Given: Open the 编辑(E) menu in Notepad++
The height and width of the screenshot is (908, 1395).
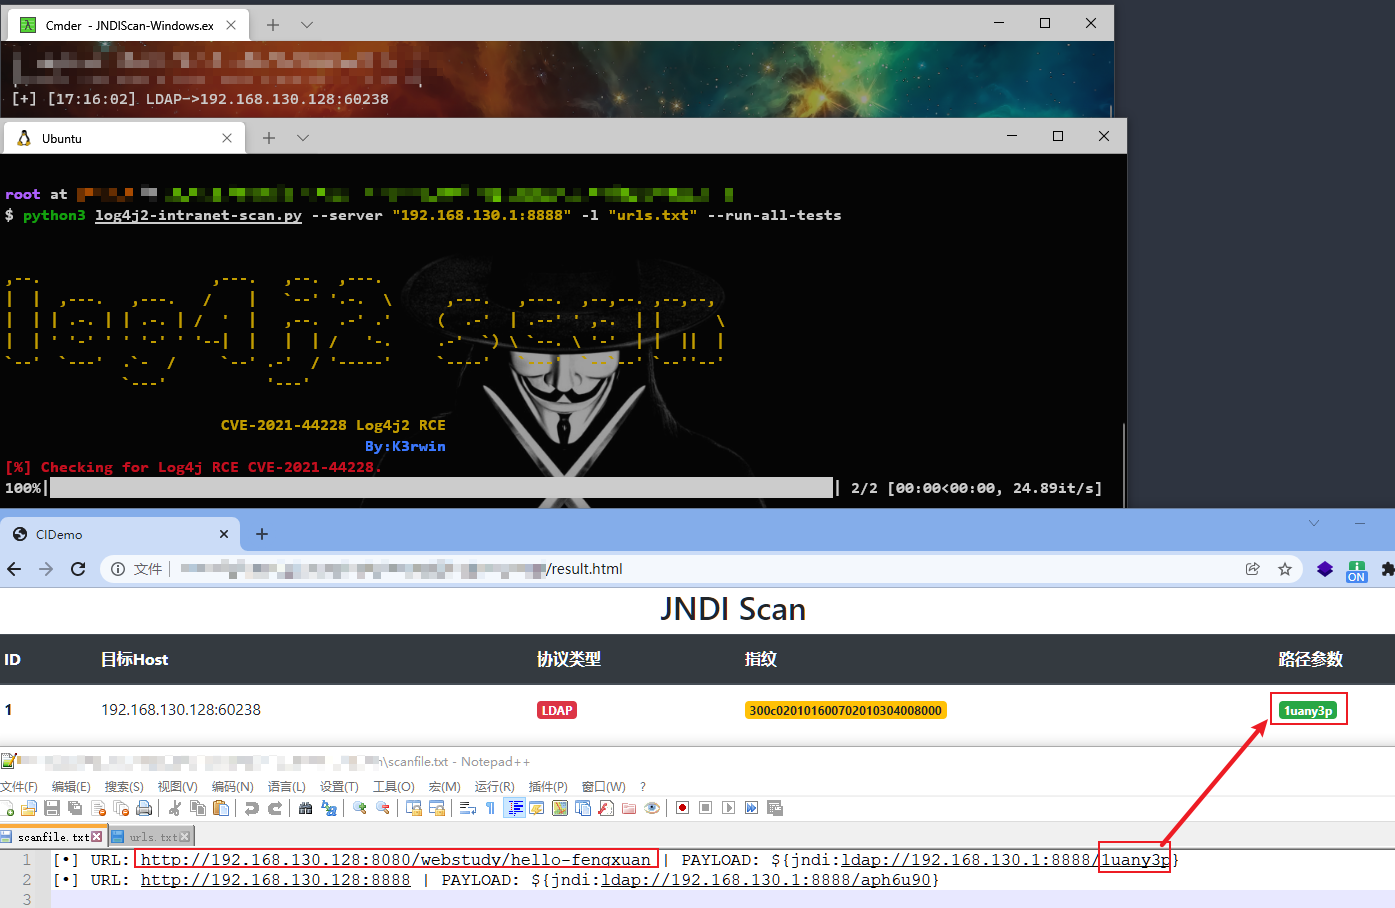Looking at the screenshot, I should [x=71, y=787].
